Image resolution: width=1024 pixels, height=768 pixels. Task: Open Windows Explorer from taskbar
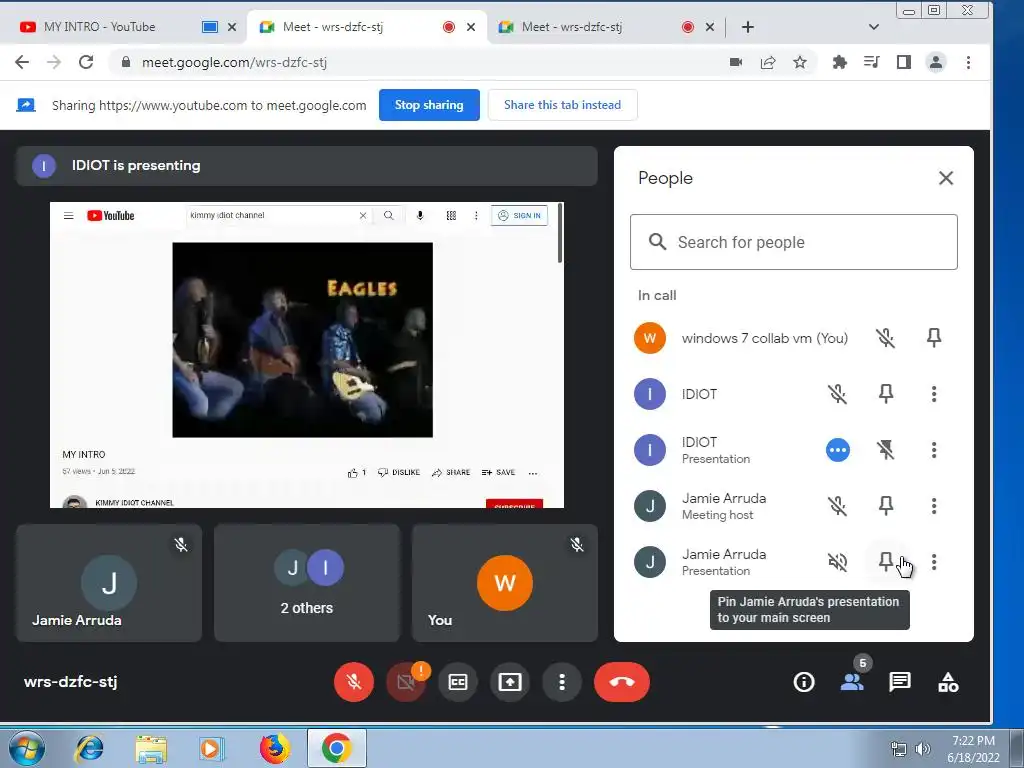pyautogui.click(x=151, y=748)
